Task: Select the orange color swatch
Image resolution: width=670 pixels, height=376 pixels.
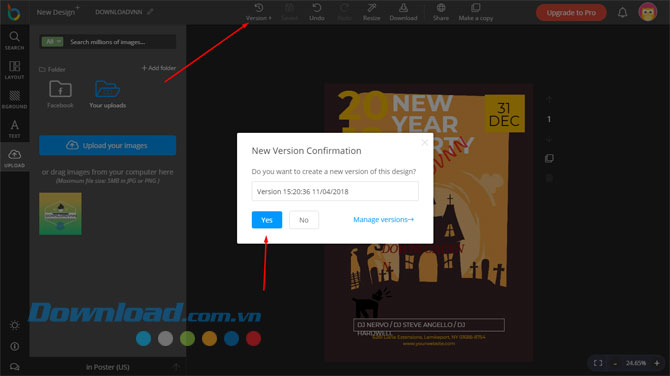Action: (209, 338)
